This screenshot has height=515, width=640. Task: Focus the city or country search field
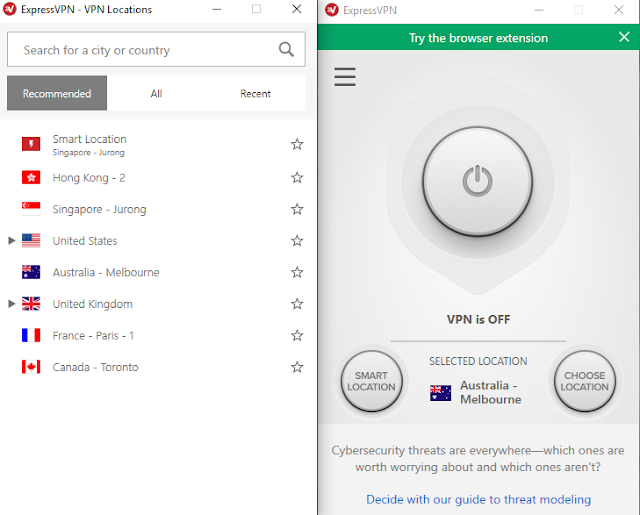click(156, 49)
